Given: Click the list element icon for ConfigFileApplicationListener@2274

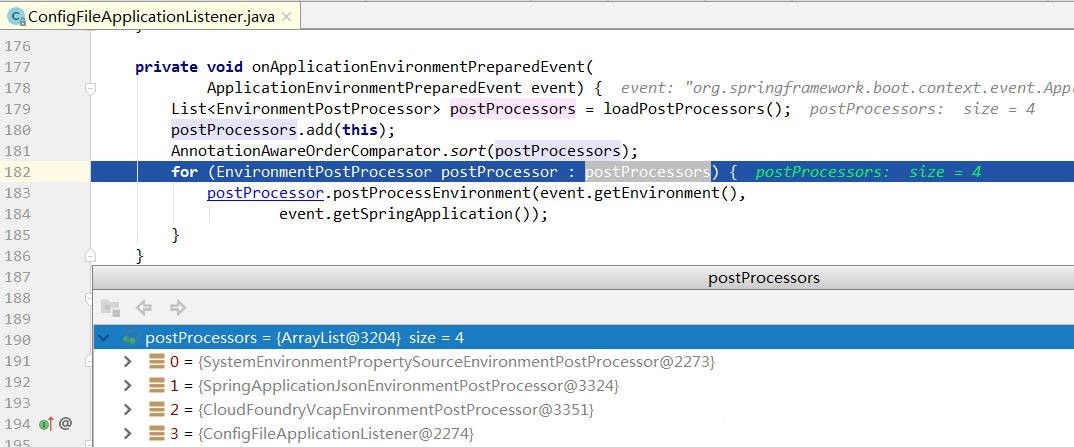Looking at the screenshot, I should click(156, 433).
